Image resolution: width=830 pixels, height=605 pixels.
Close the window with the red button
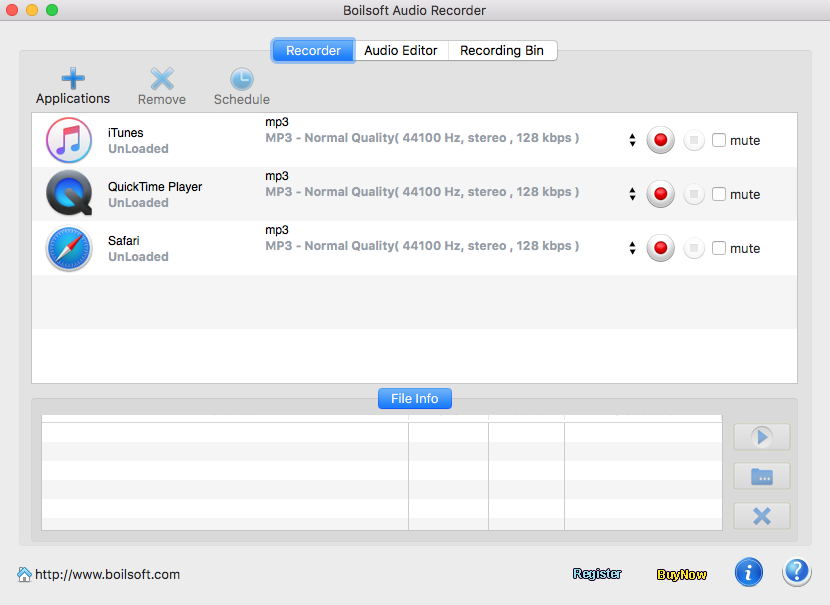coord(12,10)
